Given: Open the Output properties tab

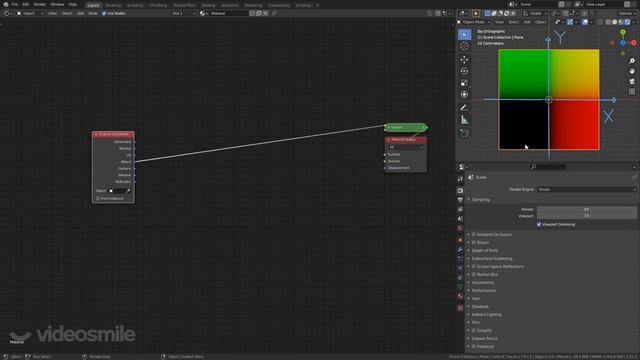Looking at the screenshot, I should (x=460, y=200).
